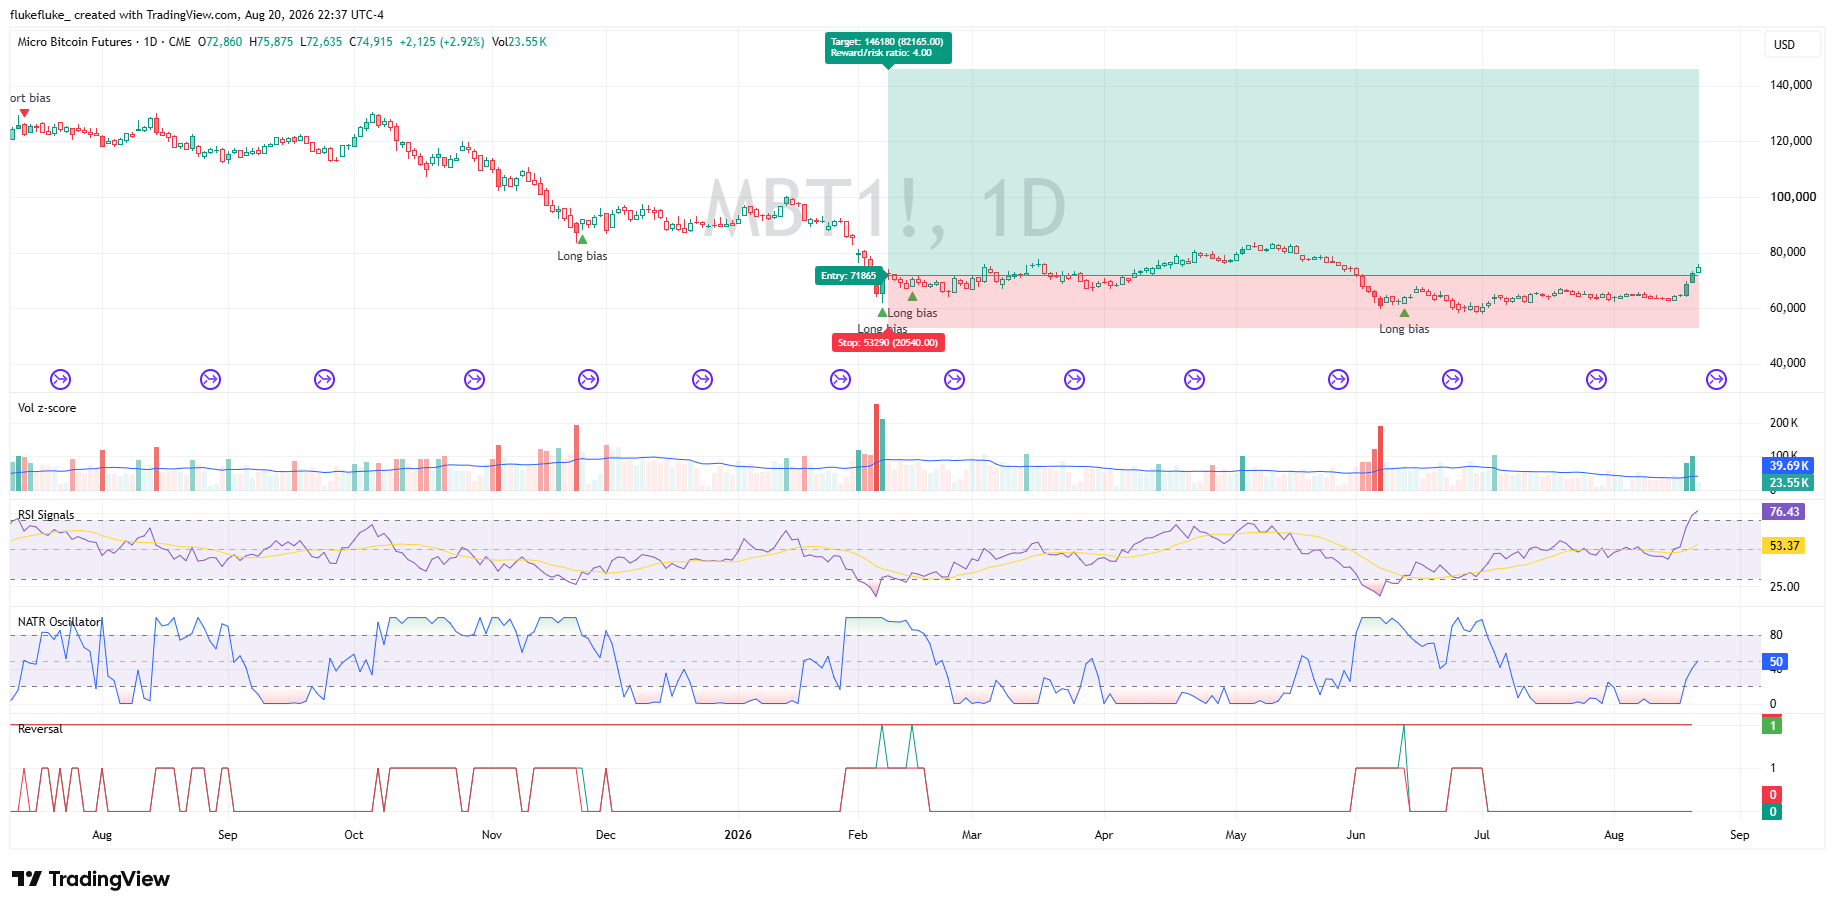
Task: Click the rollover marker icon before Apr
Action: coord(1074,379)
